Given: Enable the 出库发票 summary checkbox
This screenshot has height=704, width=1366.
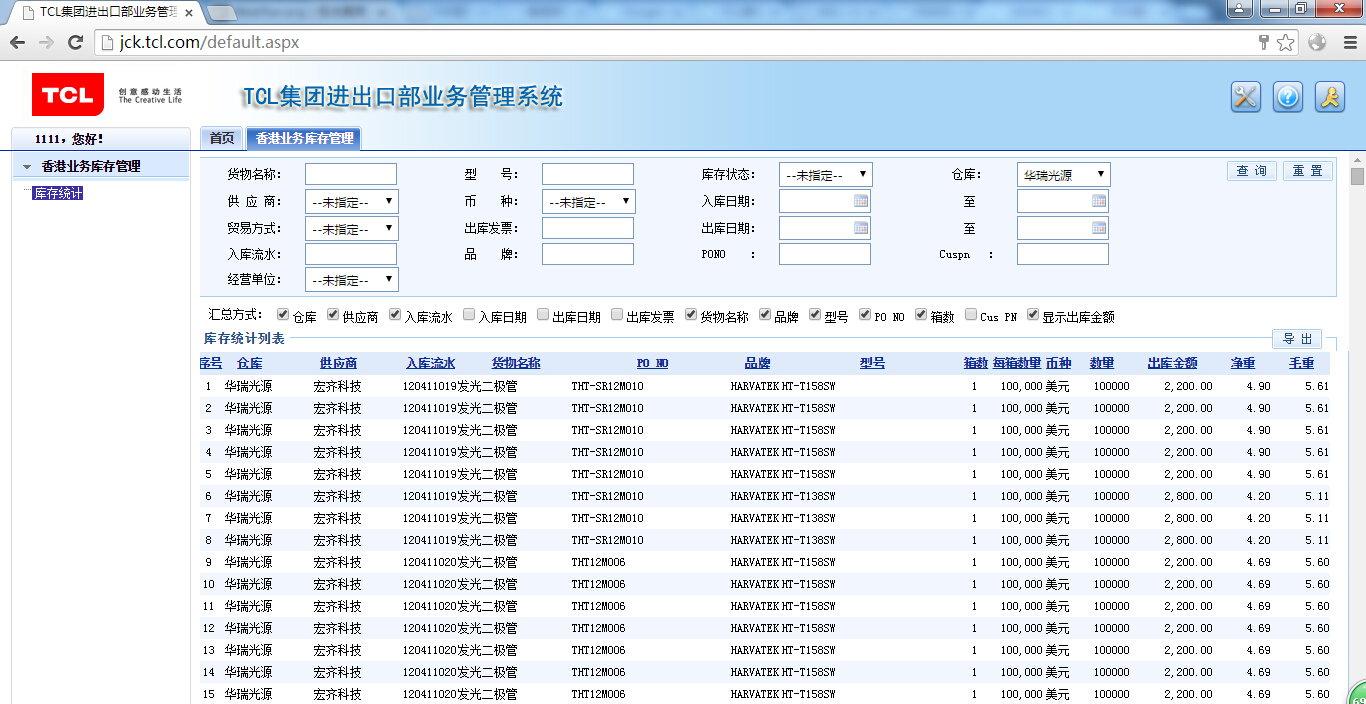Looking at the screenshot, I should click(617, 315).
